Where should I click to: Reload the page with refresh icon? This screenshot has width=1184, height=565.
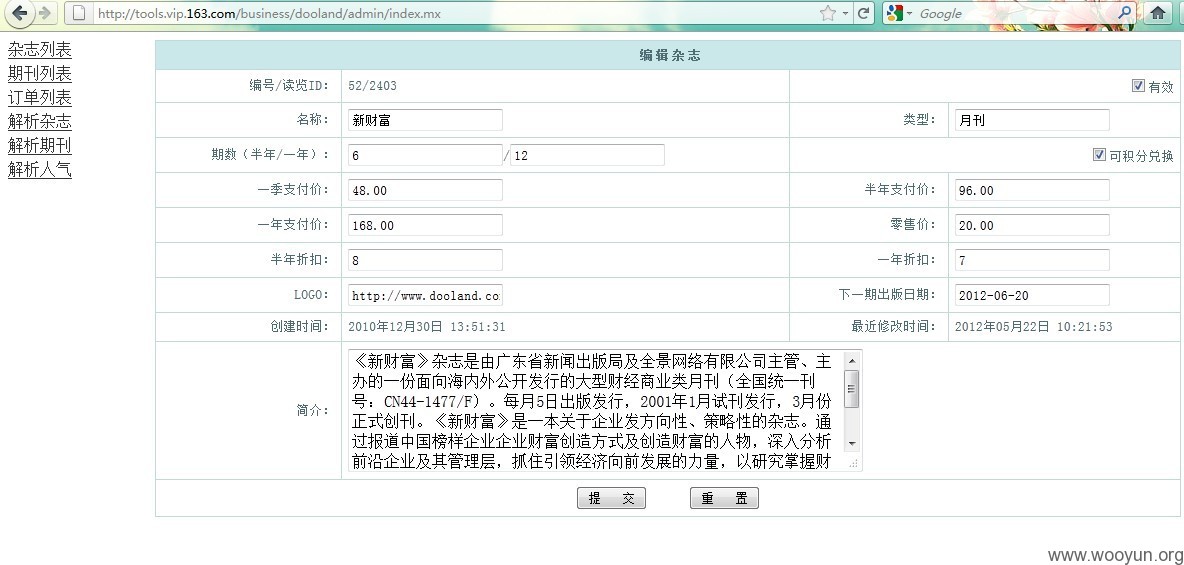click(x=863, y=13)
